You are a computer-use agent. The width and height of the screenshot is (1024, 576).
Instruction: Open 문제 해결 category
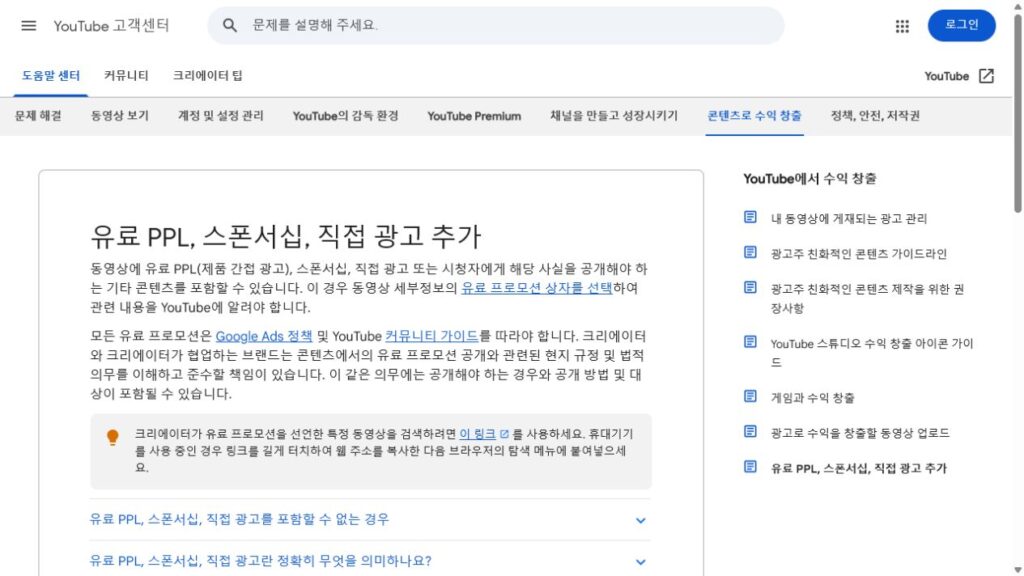click(38, 116)
